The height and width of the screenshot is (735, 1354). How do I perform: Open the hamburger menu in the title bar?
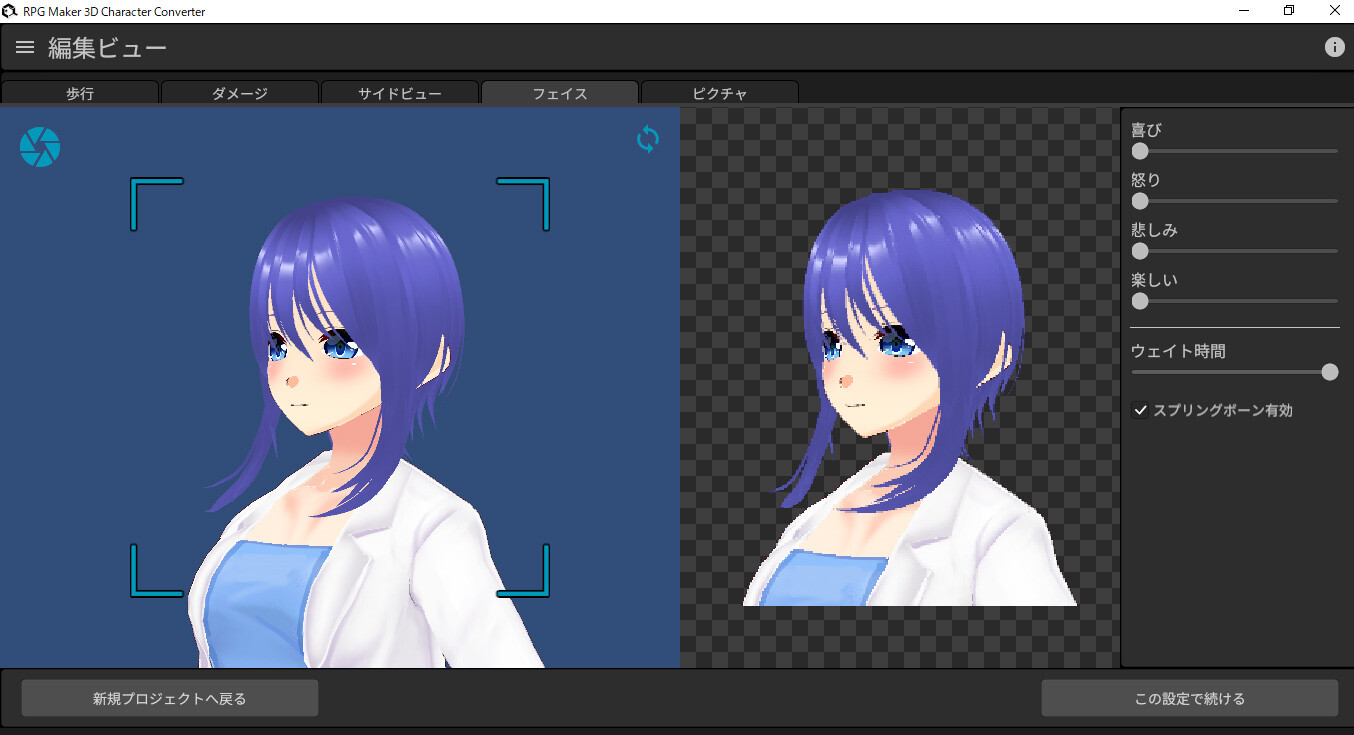24,46
